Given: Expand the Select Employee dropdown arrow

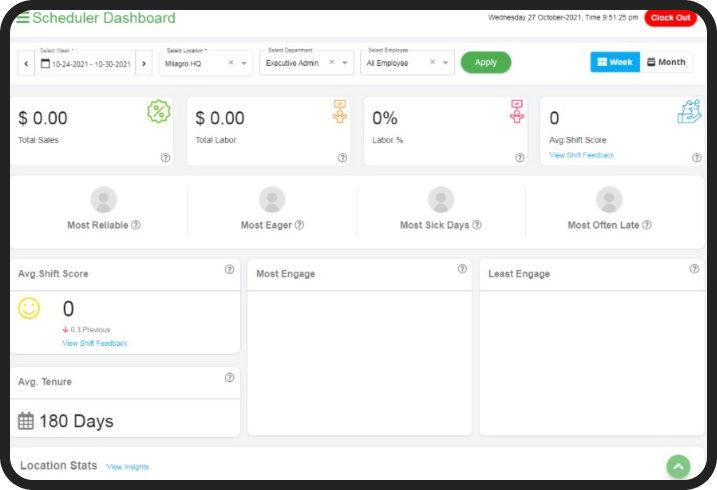Looking at the screenshot, I should click(x=445, y=63).
